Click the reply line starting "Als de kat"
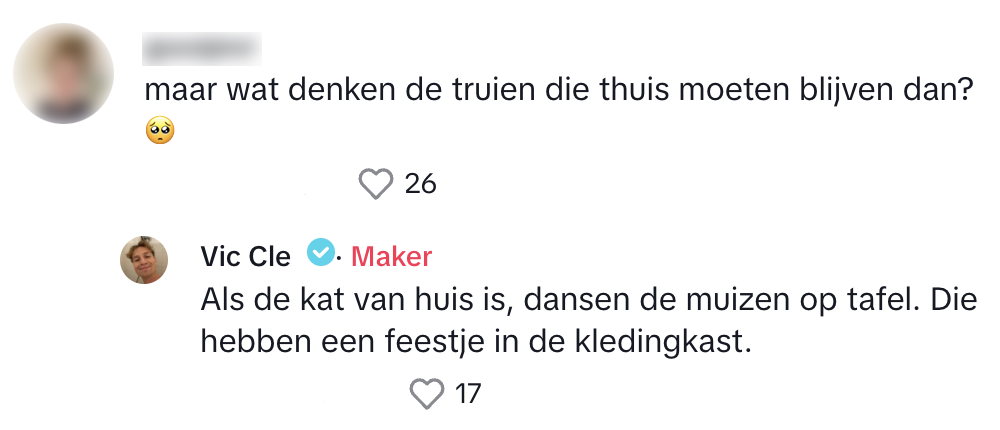This screenshot has height=430, width=1000. [x=588, y=300]
